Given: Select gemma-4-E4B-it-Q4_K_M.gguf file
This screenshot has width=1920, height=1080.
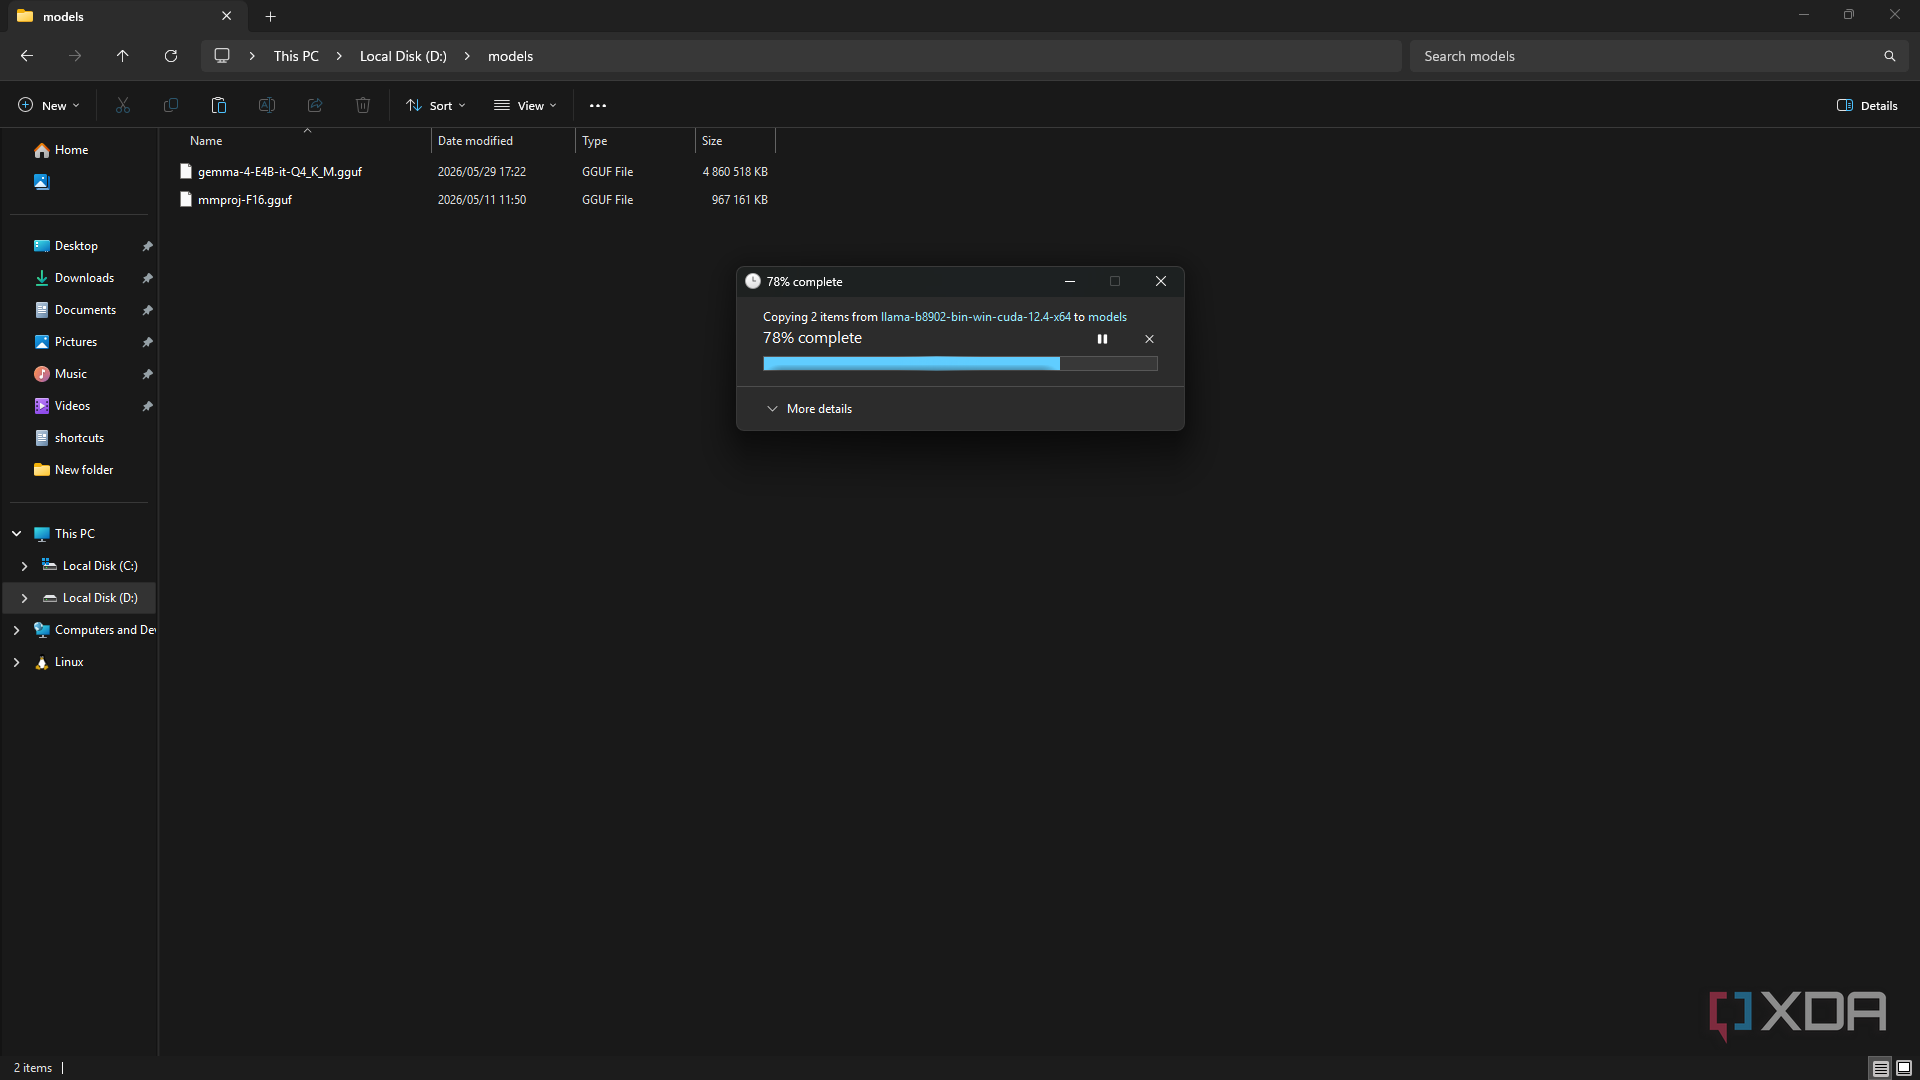Looking at the screenshot, I should pos(279,172).
